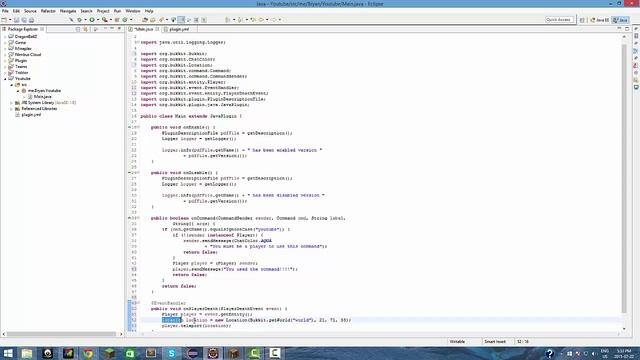Screen dimensions: 640x360
Task: Click the Last Edit Location icon
Action: [253, 20]
